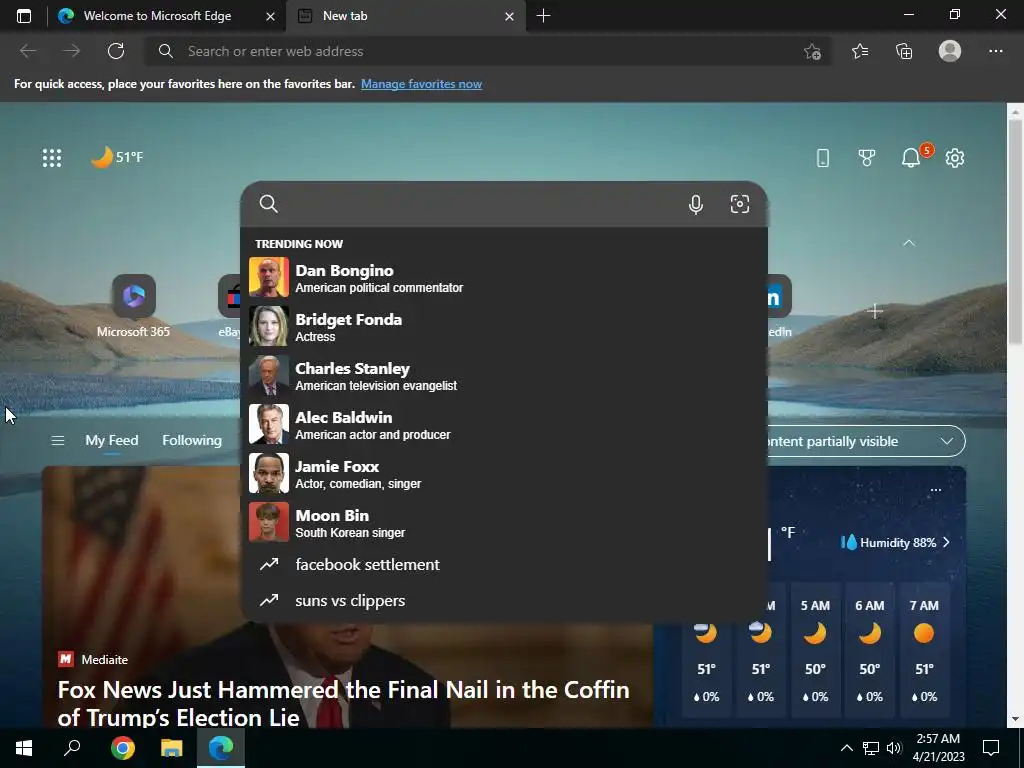This screenshot has width=1024, height=768.
Task: Select Charles Stanley trending suggestion
Action: (x=504, y=376)
